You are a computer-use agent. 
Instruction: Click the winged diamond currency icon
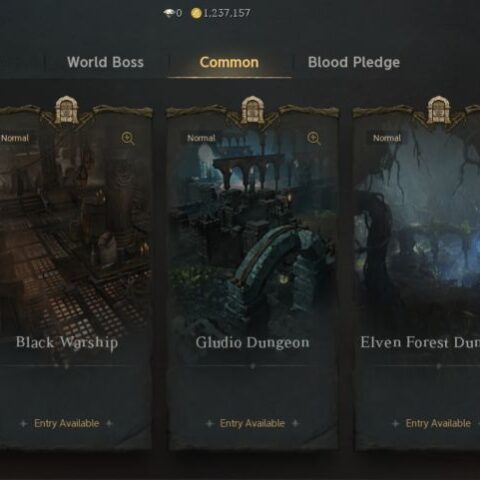pyautogui.click(x=169, y=13)
